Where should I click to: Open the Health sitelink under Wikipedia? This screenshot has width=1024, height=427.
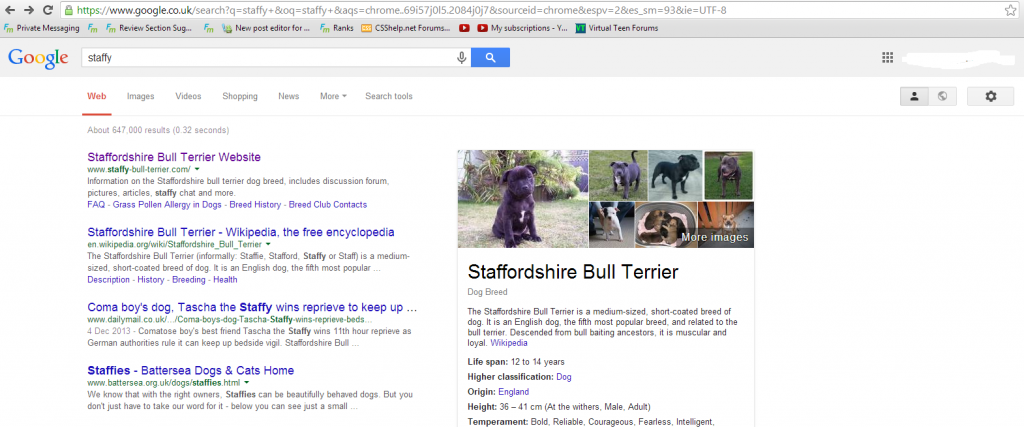tap(225, 279)
